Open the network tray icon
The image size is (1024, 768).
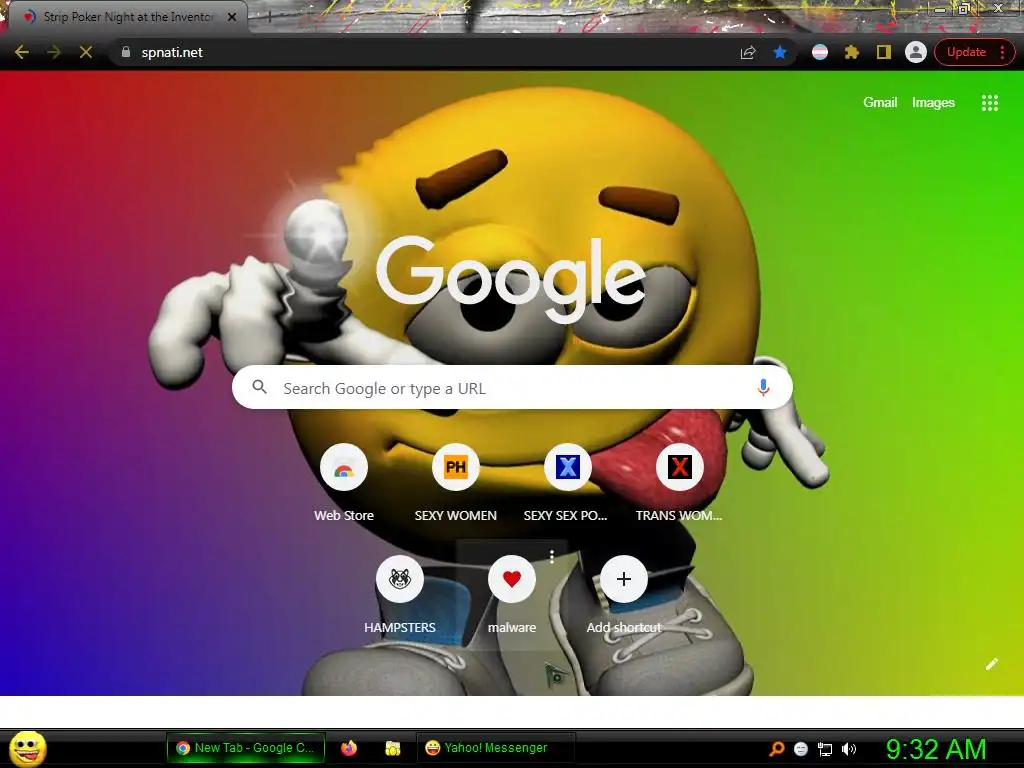point(825,749)
